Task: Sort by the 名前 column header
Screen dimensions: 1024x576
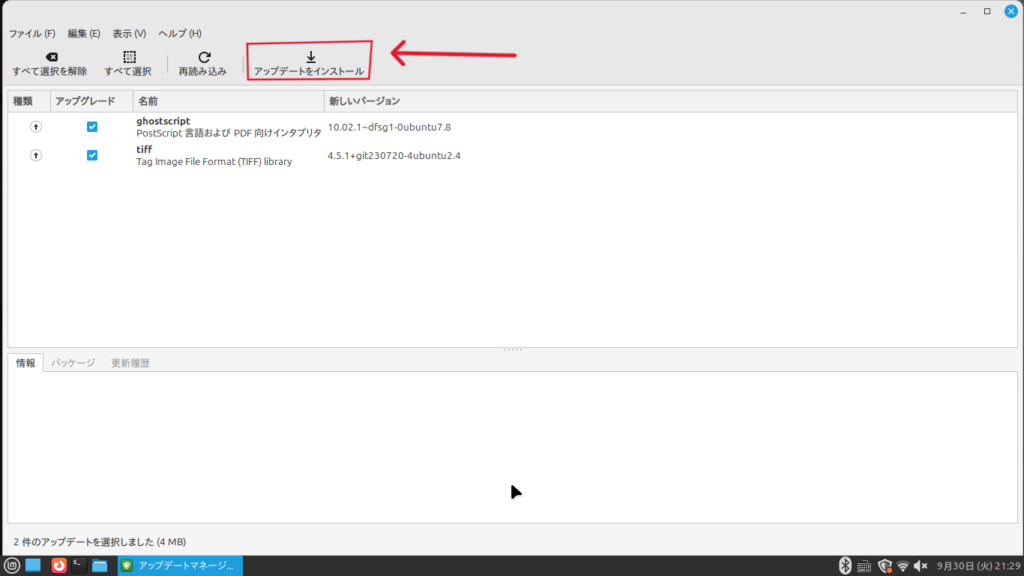Action: pos(148,101)
